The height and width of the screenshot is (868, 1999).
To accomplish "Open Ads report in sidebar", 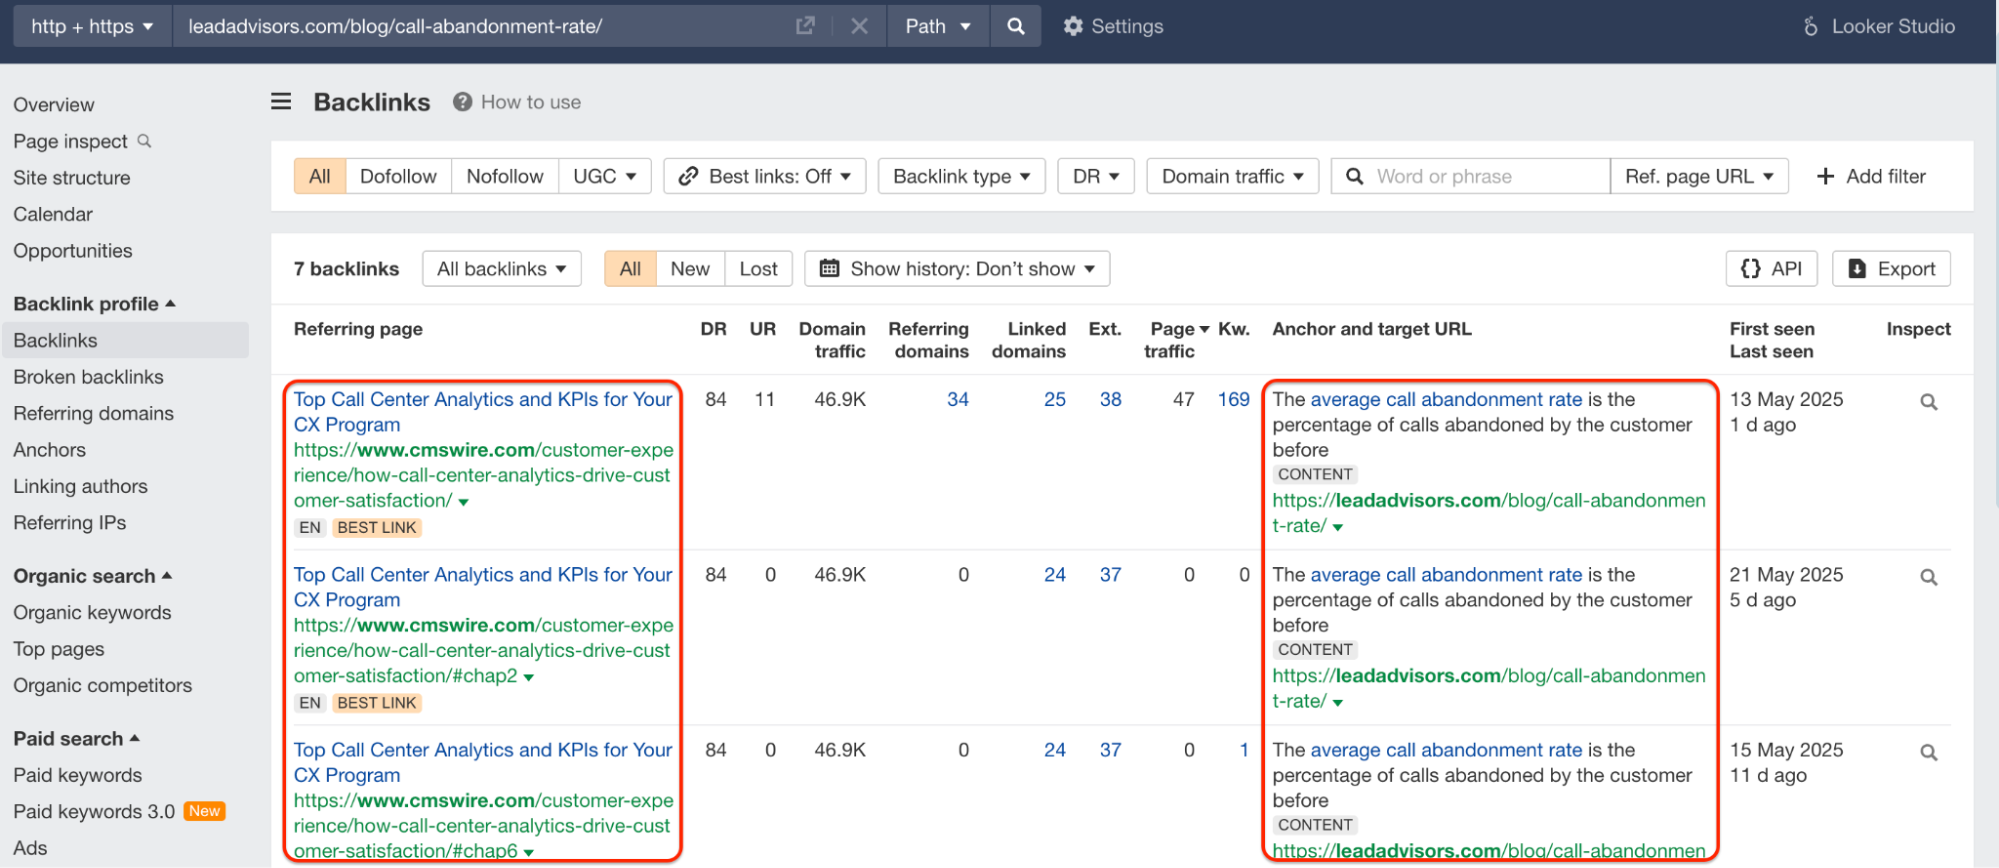I will click(x=30, y=848).
